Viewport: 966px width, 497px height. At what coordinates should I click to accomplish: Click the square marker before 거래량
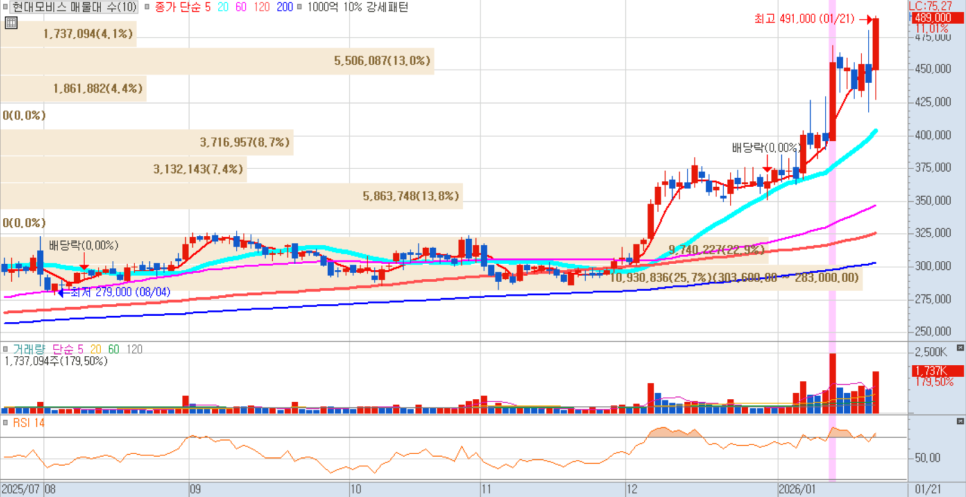pyautogui.click(x=6, y=349)
